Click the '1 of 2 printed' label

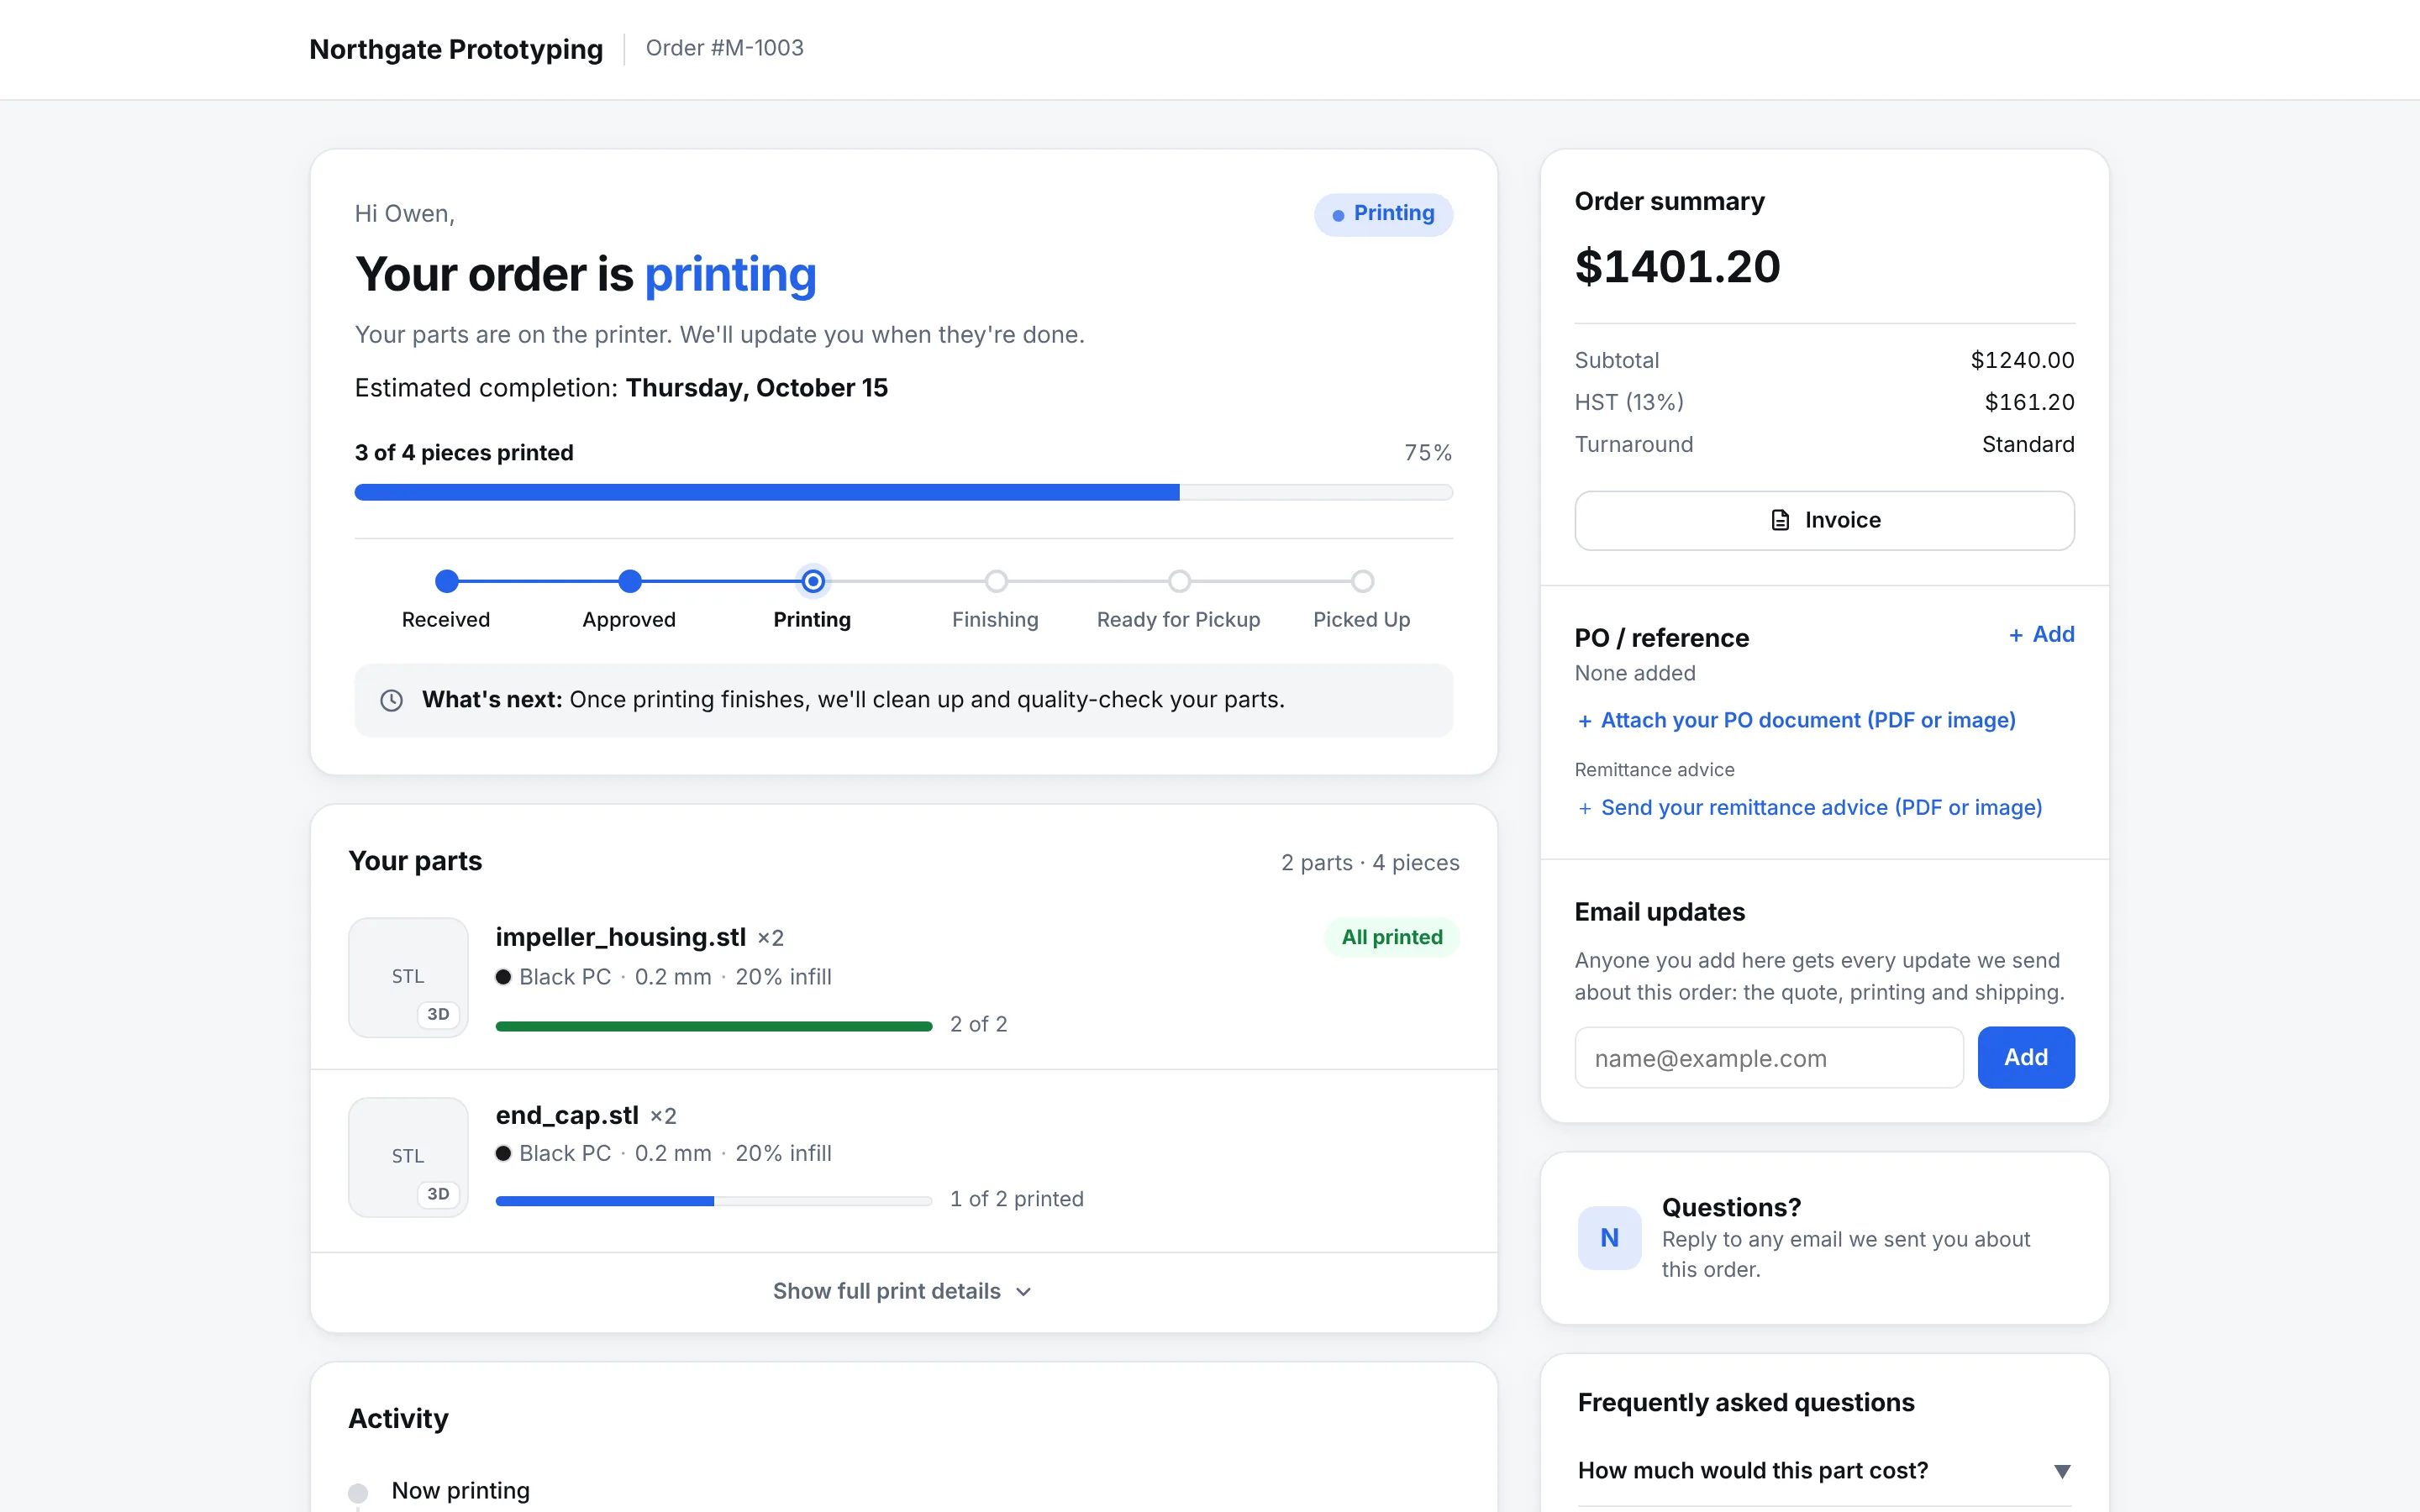click(x=1016, y=1199)
